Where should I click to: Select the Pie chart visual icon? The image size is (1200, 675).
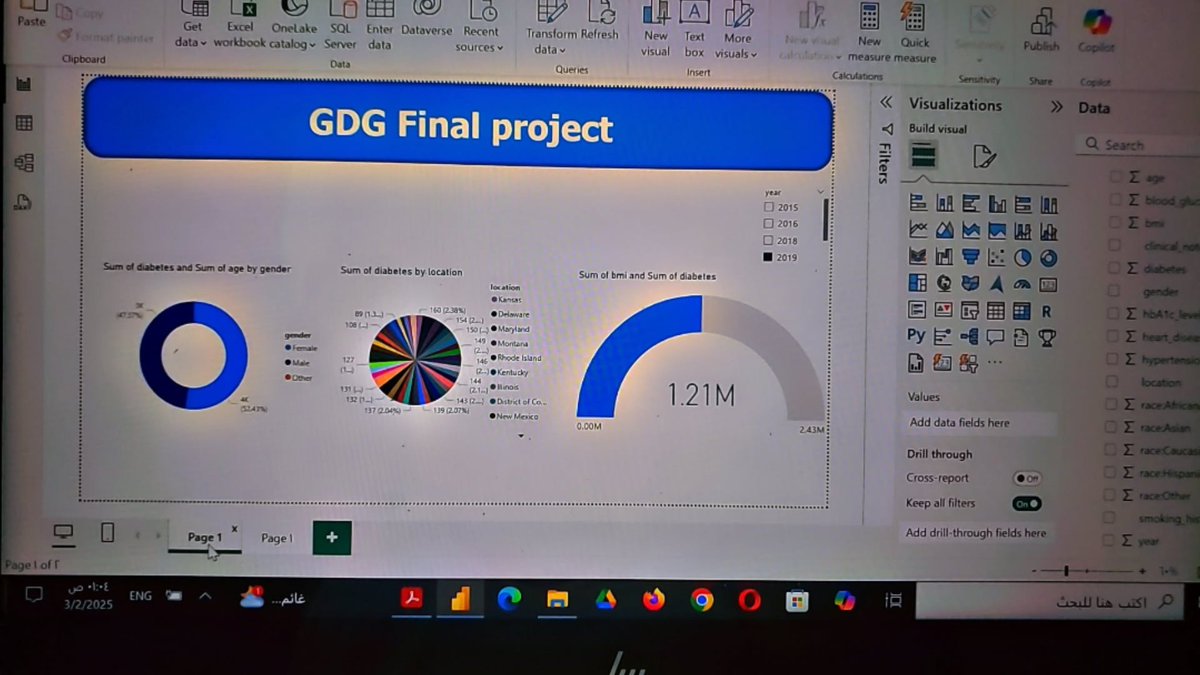coord(1023,257)
